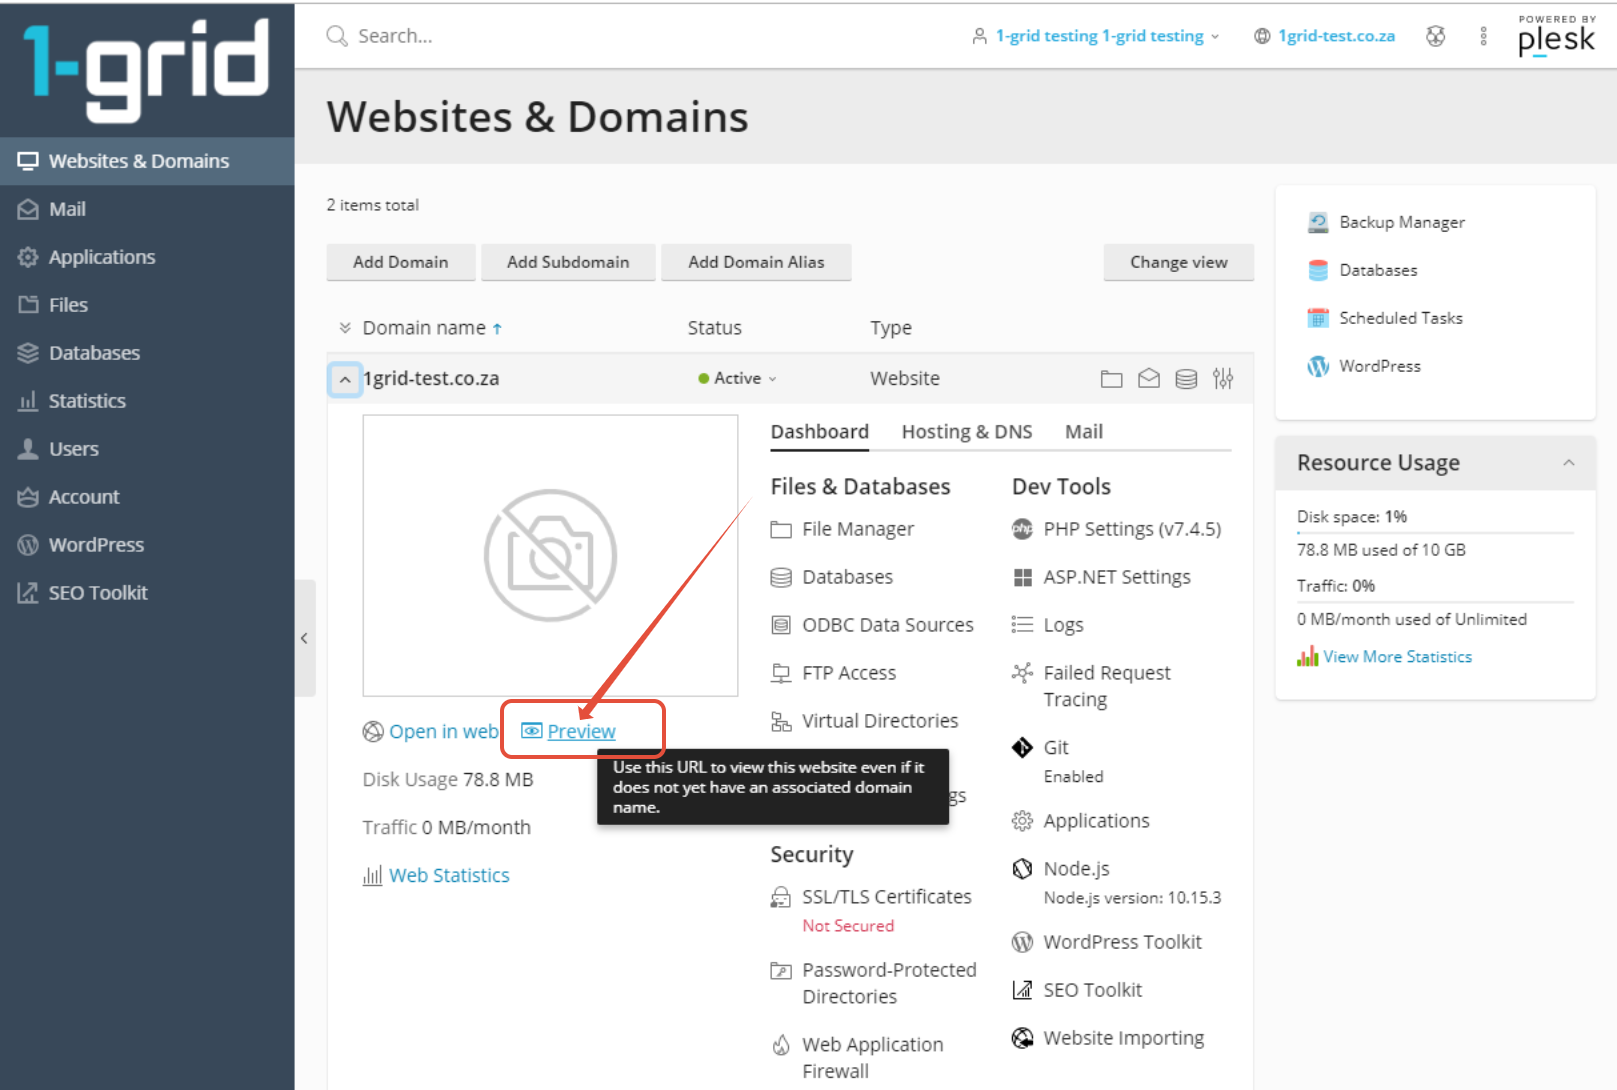Collapse the 1grid-test.co.za domain row
The width and height of the screenshot is (1617, 1090).
click(x=345, y=379)
